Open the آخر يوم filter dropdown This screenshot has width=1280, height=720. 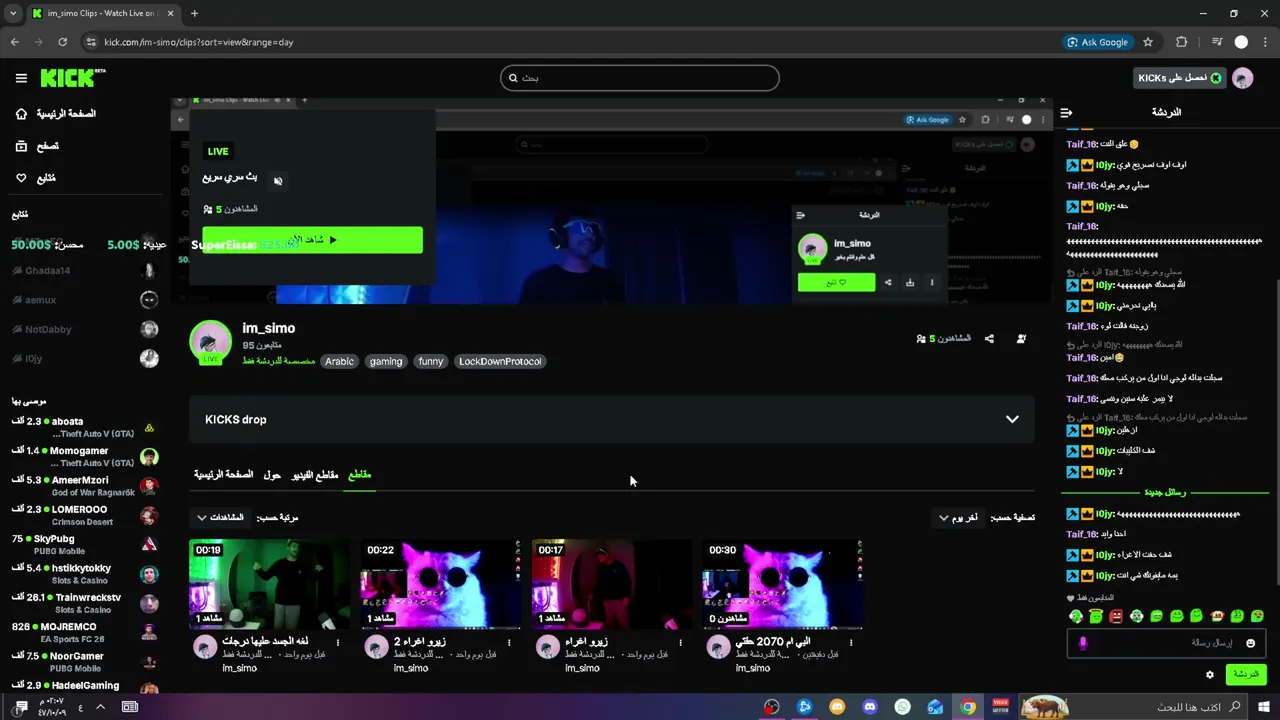pos(958,518)
